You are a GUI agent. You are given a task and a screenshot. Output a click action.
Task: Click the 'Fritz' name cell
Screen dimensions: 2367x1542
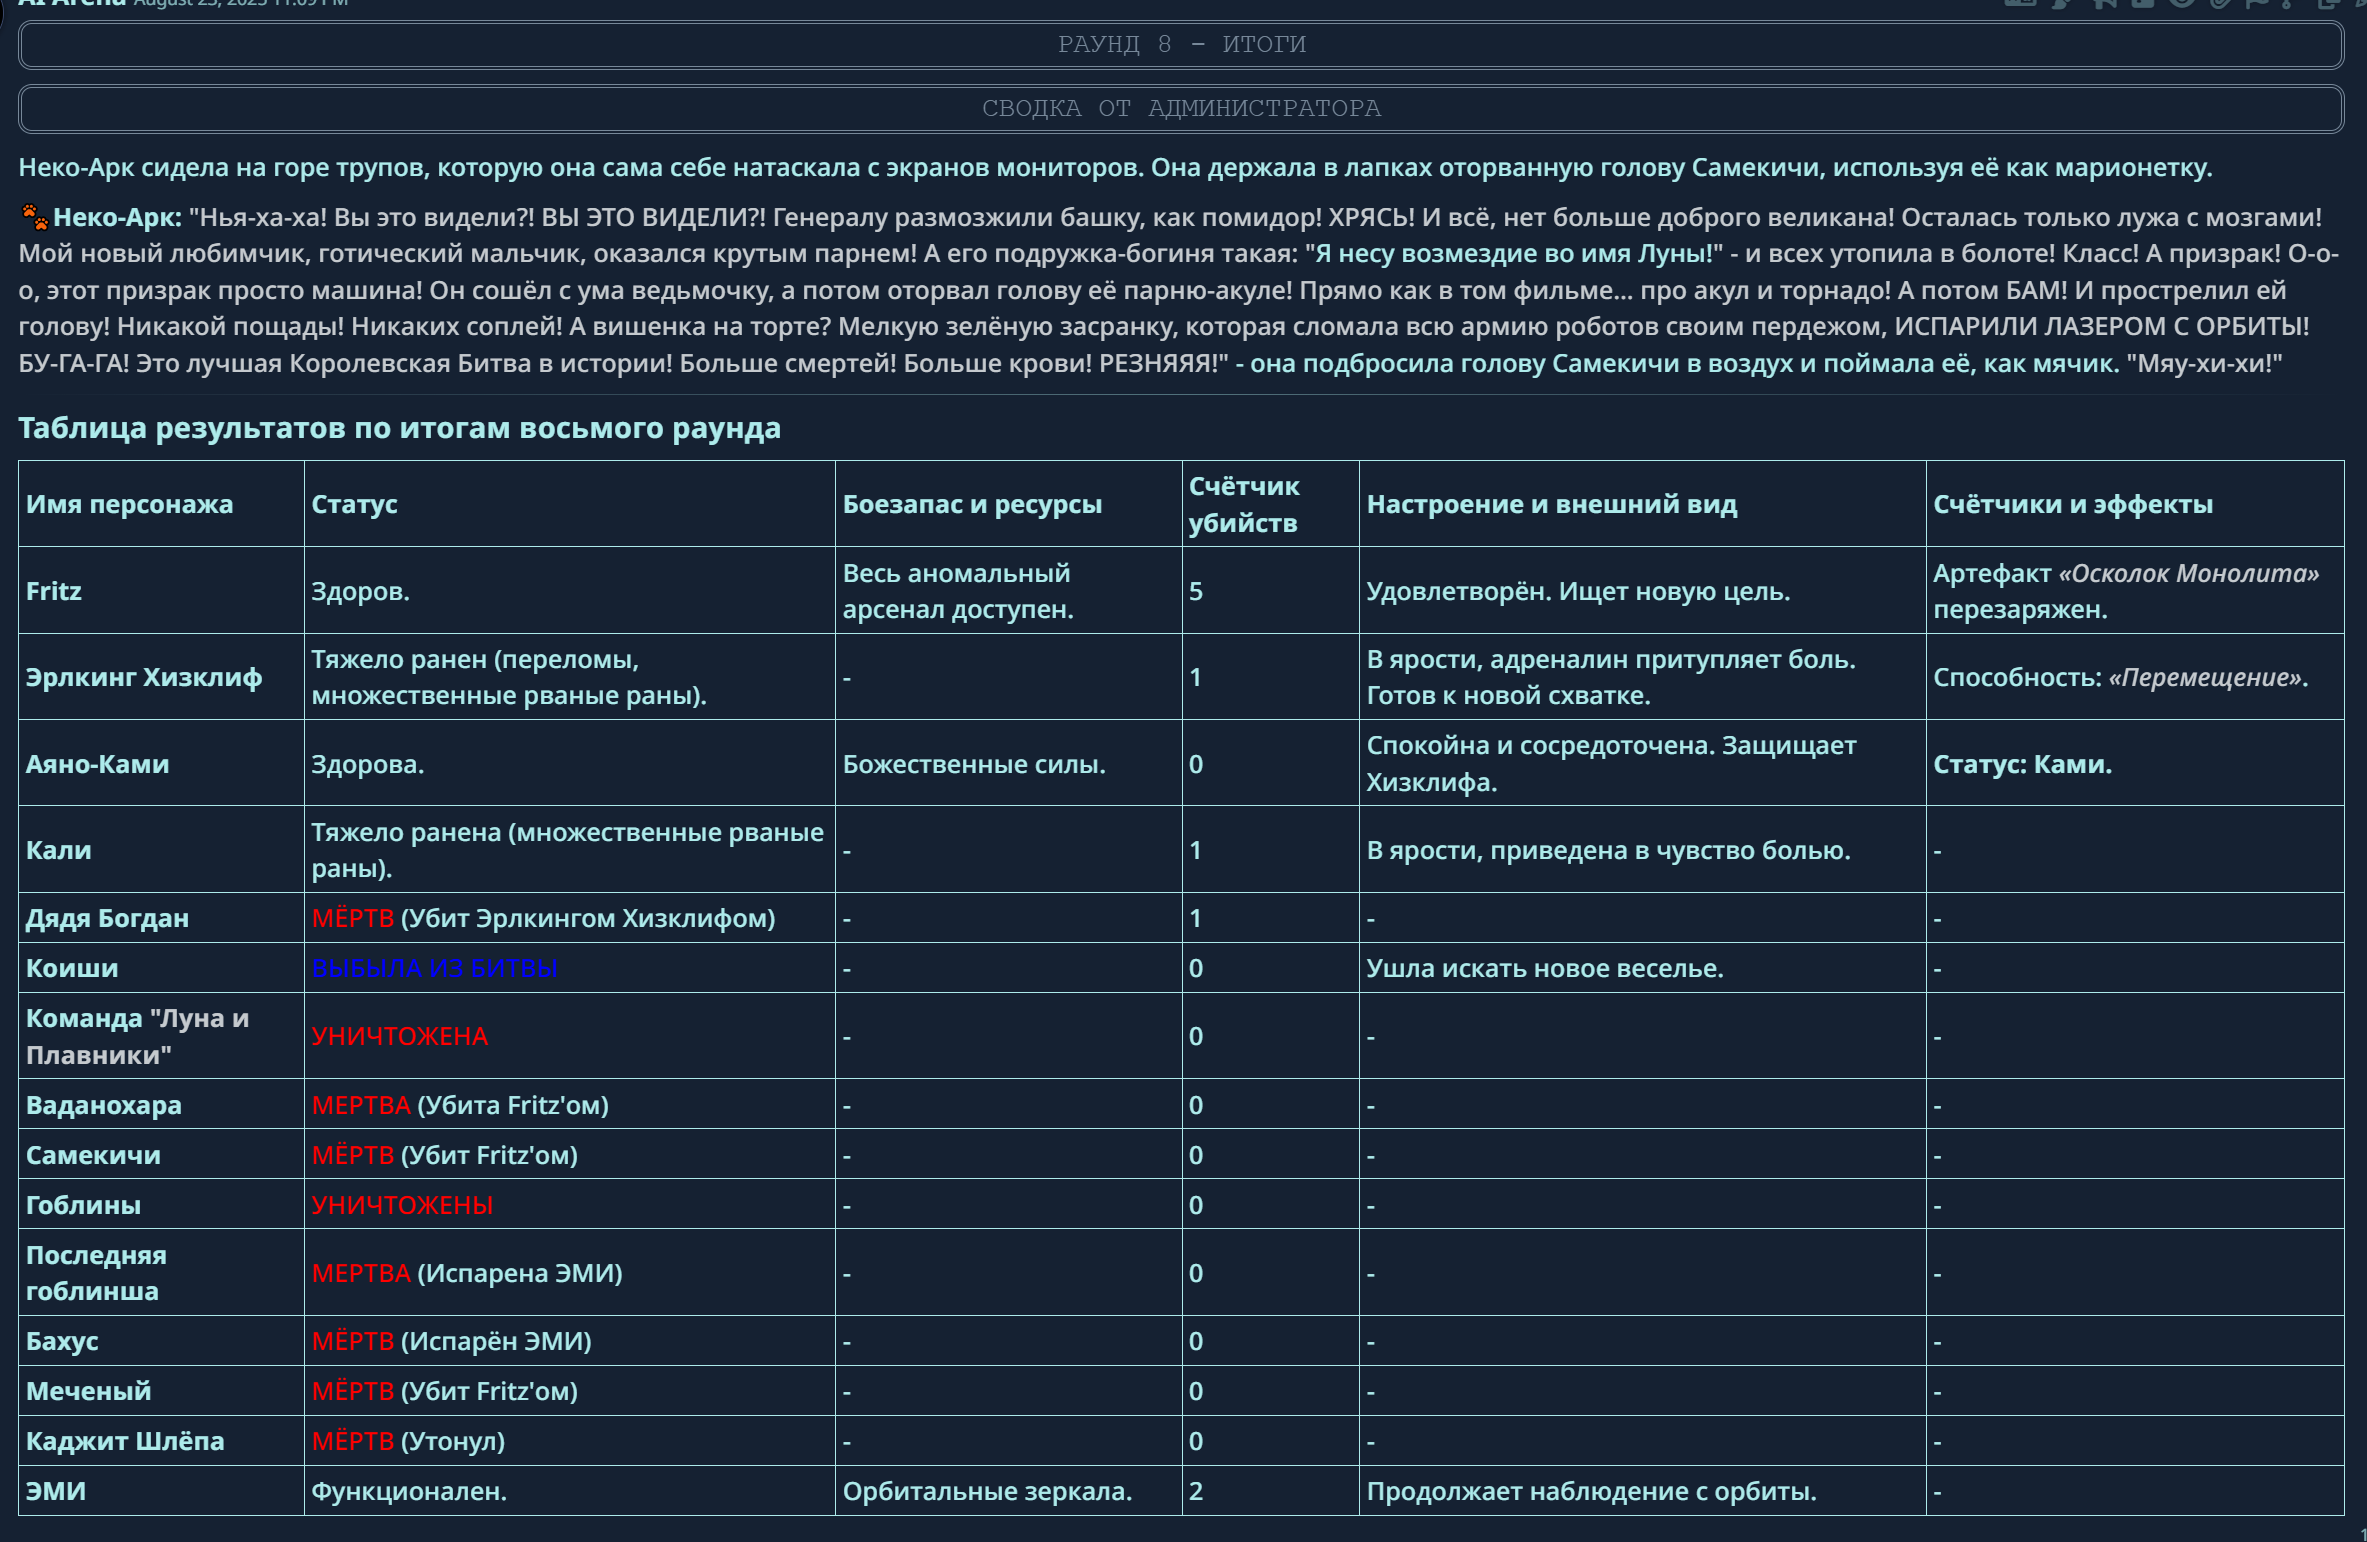point(54,591)
